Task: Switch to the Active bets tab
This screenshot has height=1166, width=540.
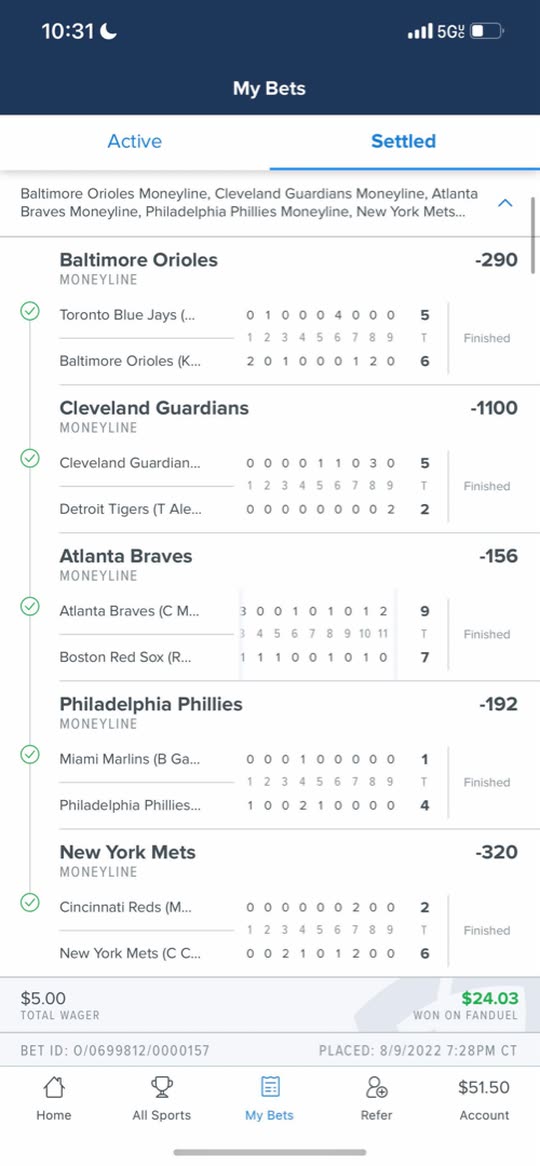Action: point(135,141)
